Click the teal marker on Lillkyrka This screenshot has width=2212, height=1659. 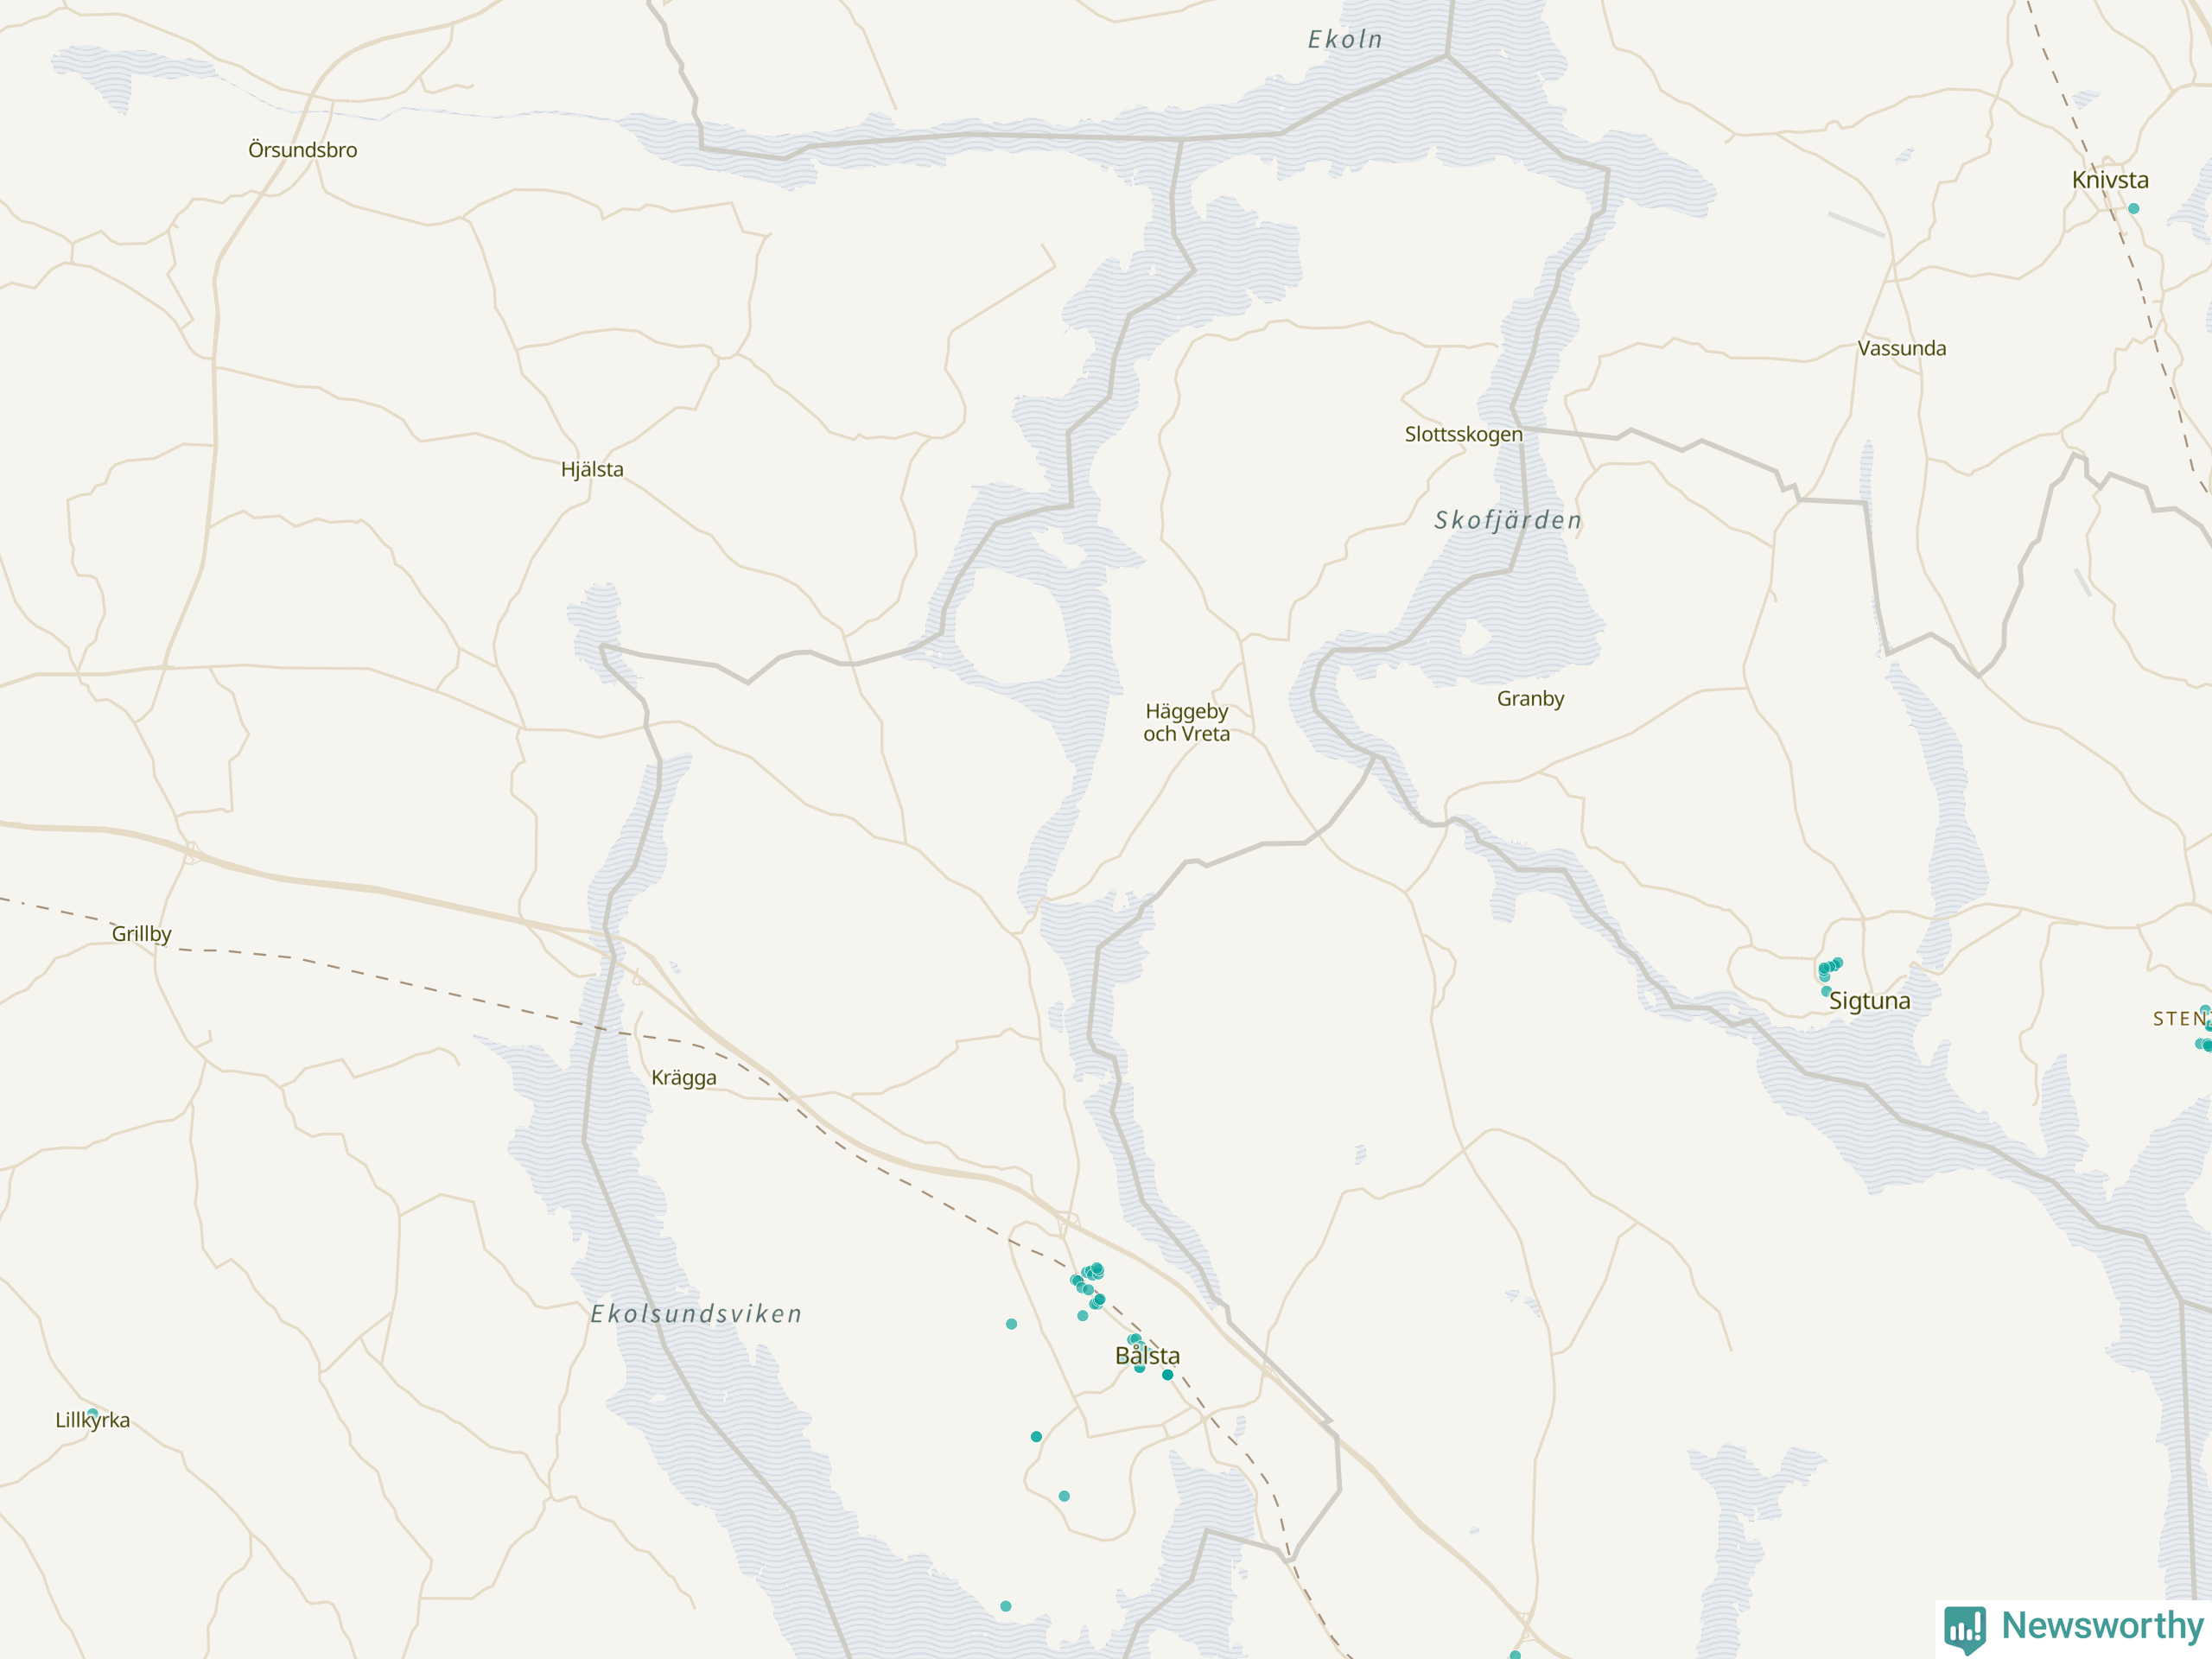(x=93, y=1414)
